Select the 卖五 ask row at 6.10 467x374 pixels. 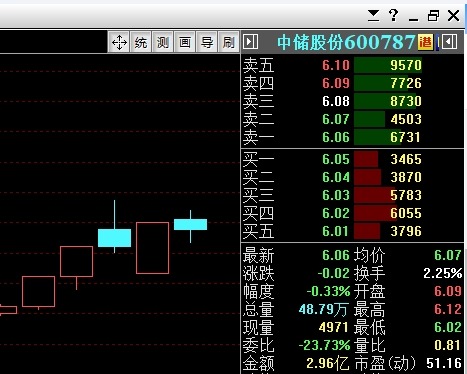tap(352, 65)
